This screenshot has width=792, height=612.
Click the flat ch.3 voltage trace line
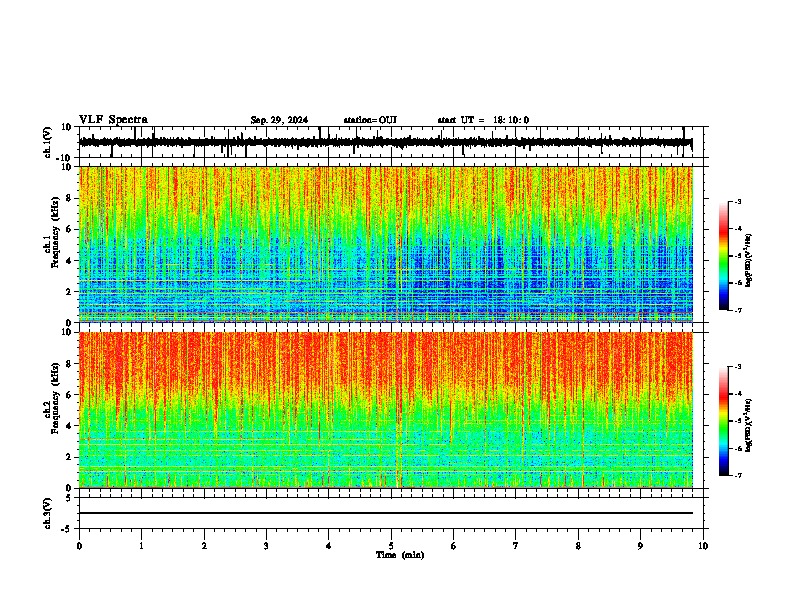click(385, 513)
